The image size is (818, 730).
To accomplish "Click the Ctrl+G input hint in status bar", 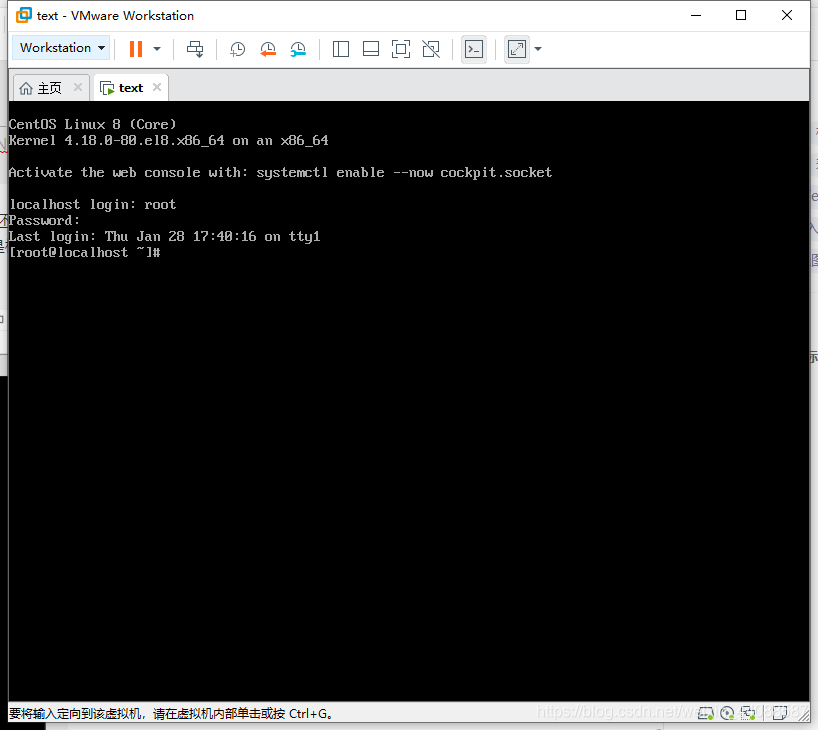I will pyautogui.click(x=171, y=713).
